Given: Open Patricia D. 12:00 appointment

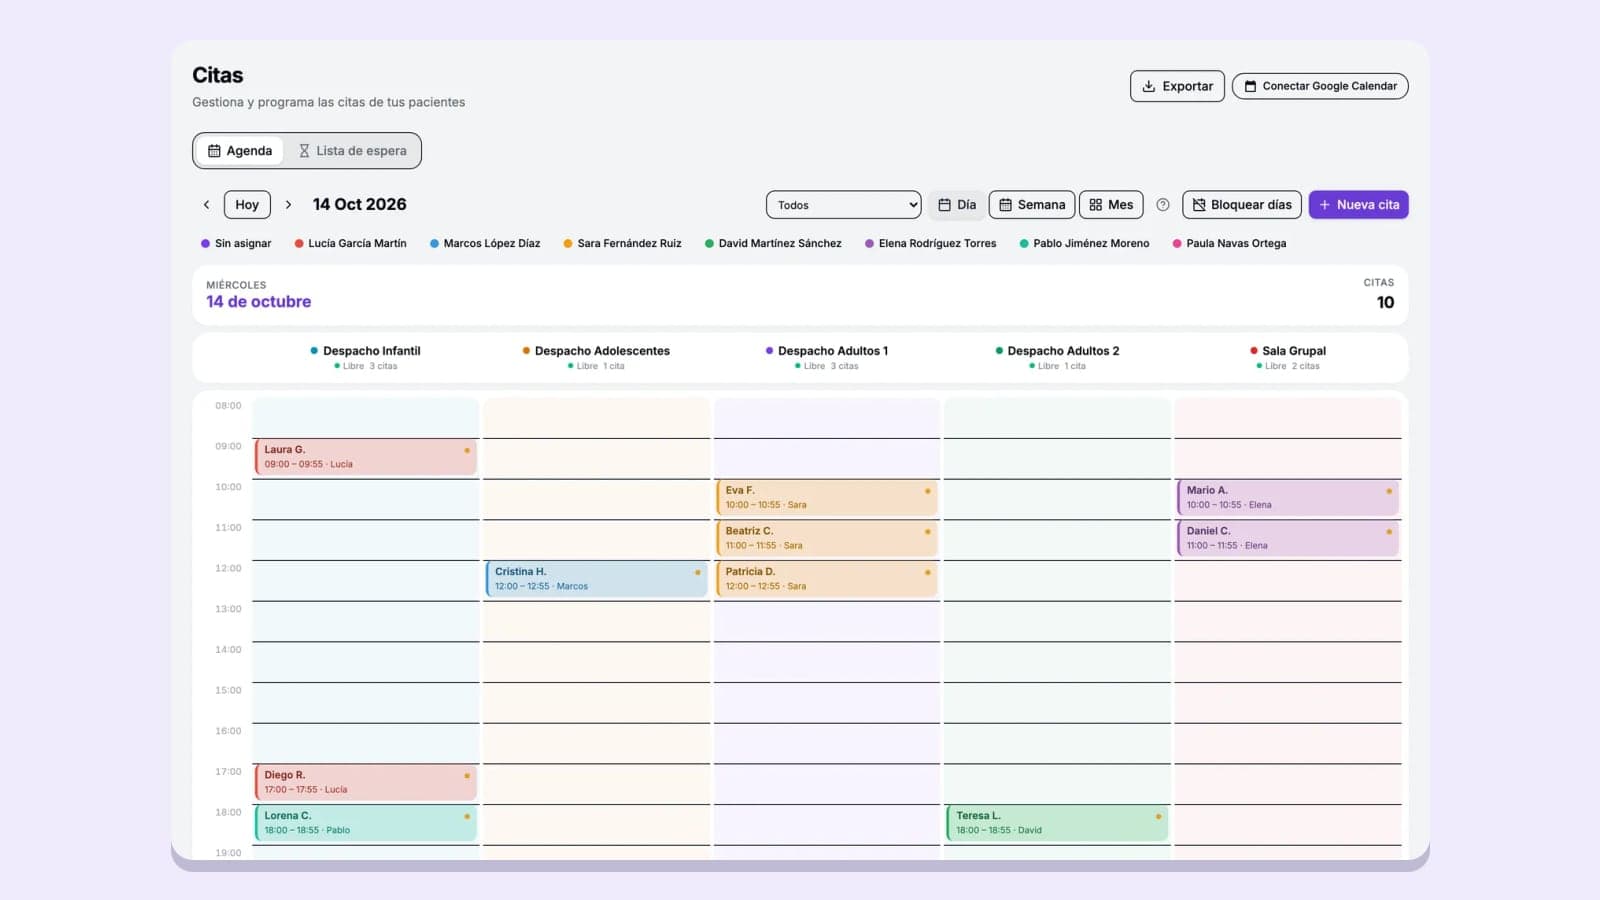Looking at the screenshot, I should coord(827,579).
